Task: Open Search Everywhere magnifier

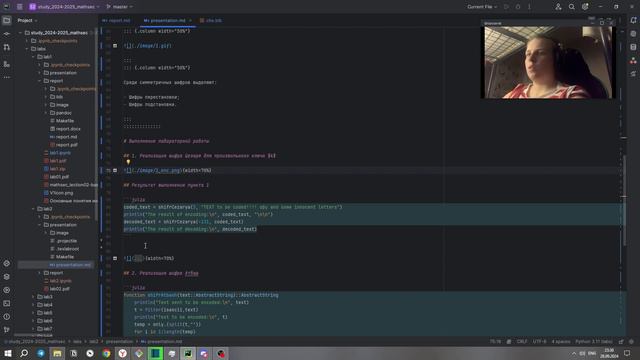Action: (571, 7)
